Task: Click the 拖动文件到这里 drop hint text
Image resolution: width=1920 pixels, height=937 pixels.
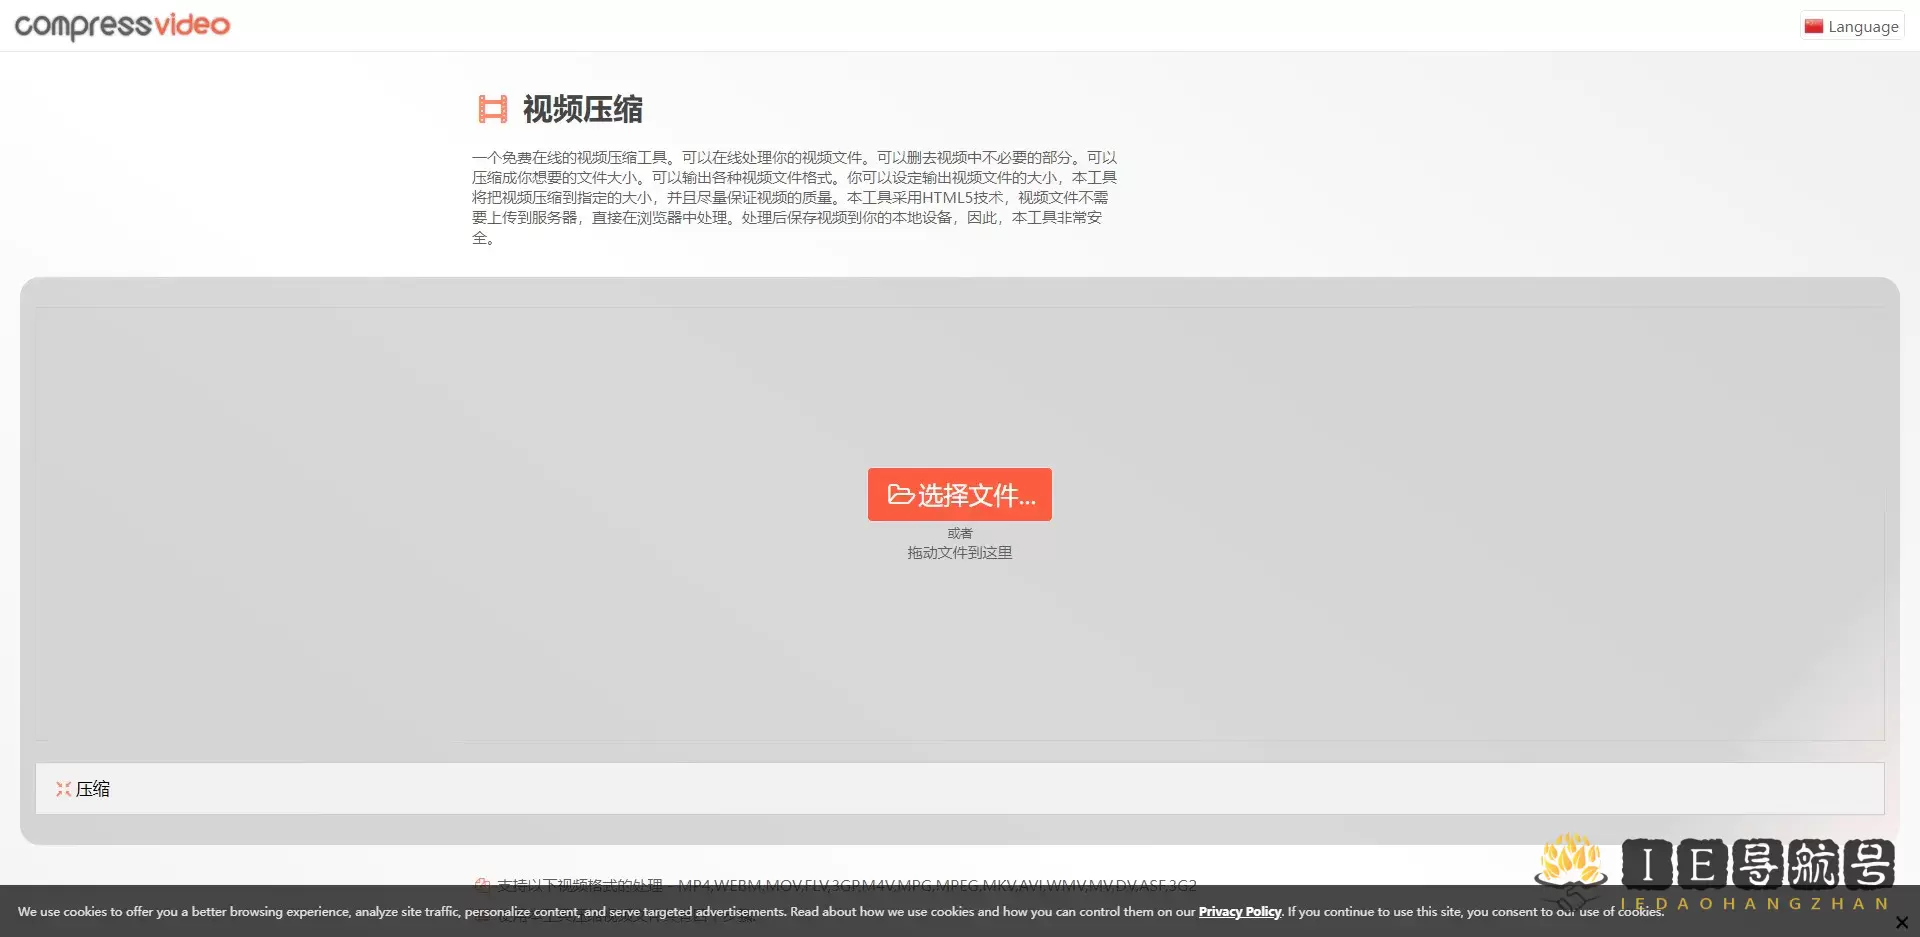Action: pyautogui.click(x=959, y=553)
